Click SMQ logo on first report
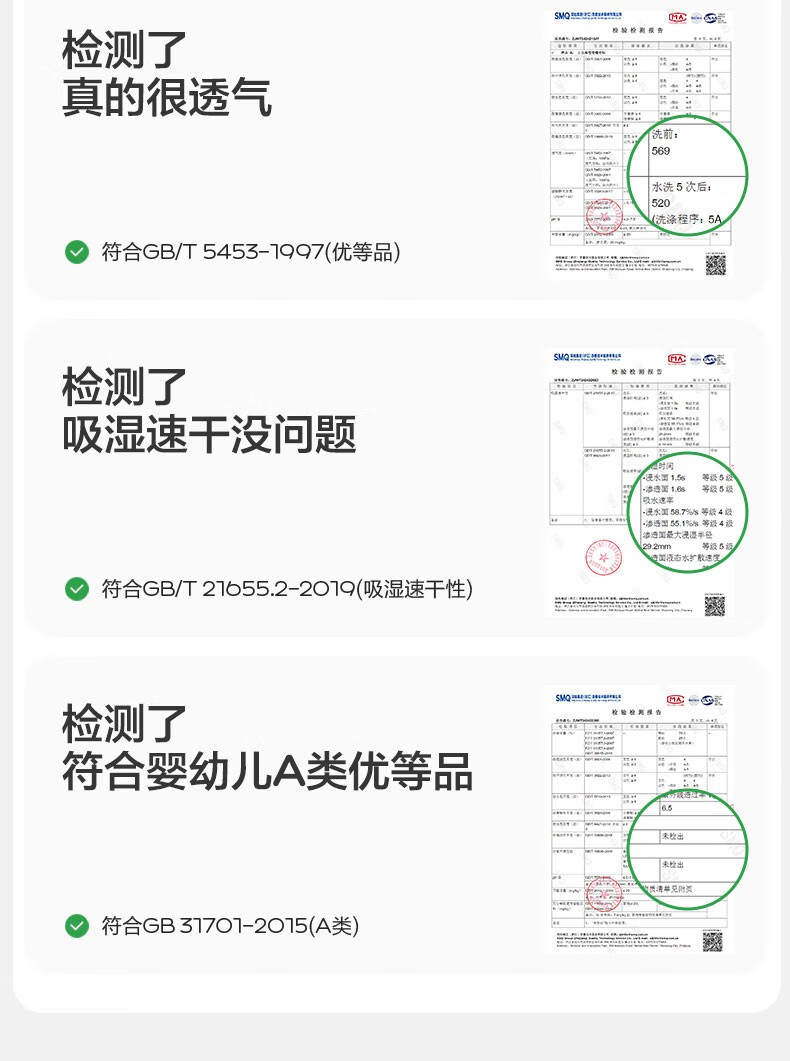The image size is (790, 1061). 561,16
